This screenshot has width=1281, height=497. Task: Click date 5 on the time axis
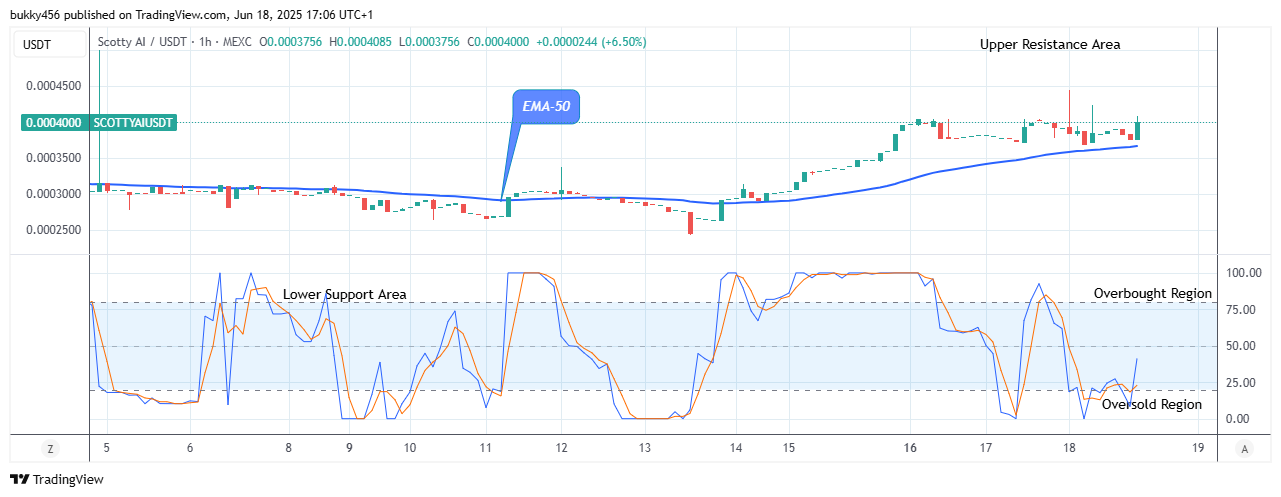point(107,449)
